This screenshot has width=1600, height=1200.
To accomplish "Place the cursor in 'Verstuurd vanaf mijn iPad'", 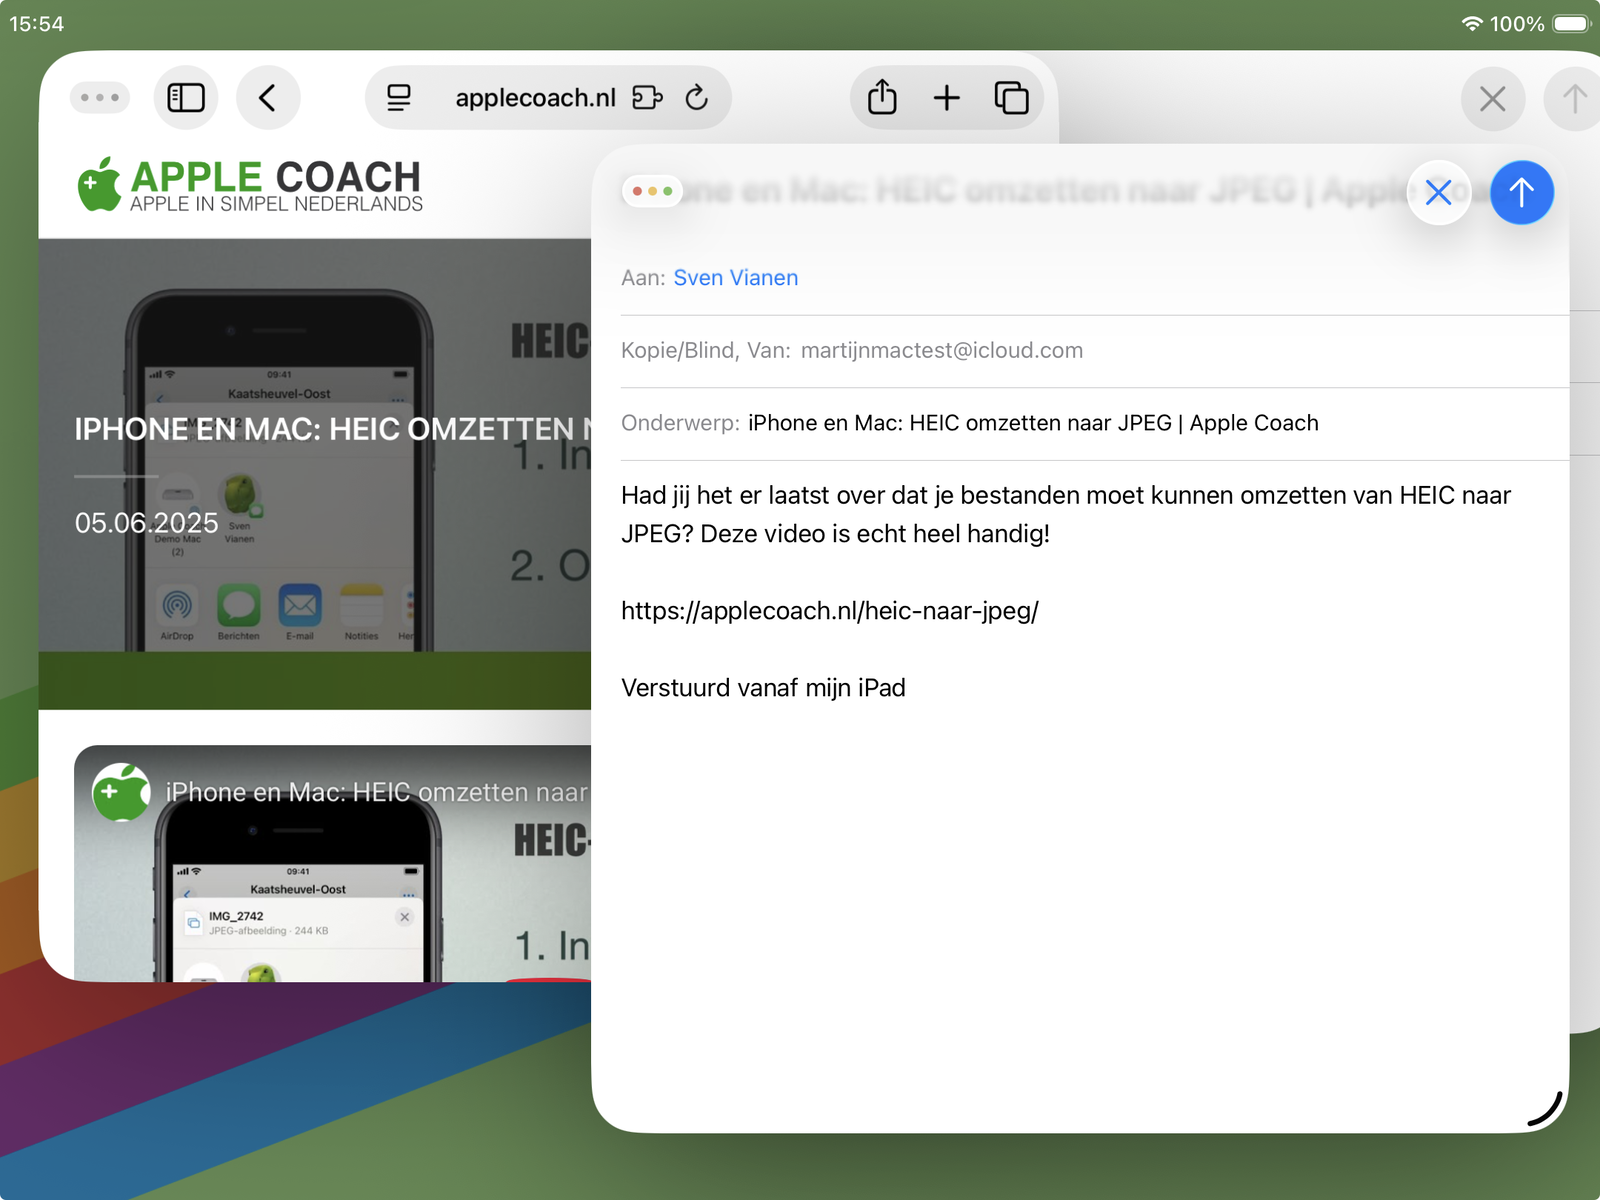I will [x=763, y=688].
